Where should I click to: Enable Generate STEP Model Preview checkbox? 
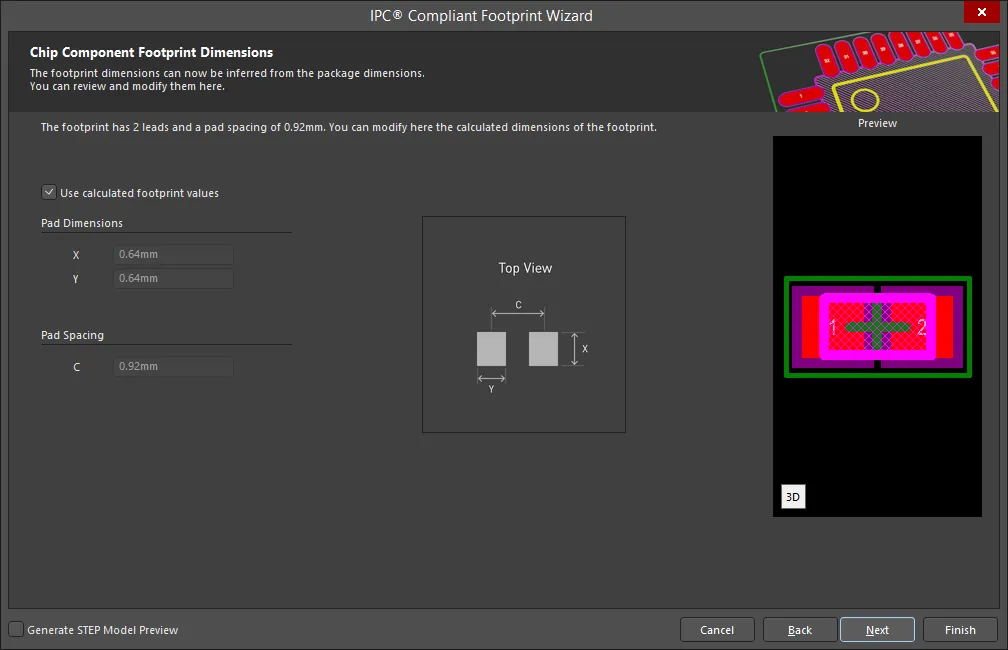pos(16,629)
